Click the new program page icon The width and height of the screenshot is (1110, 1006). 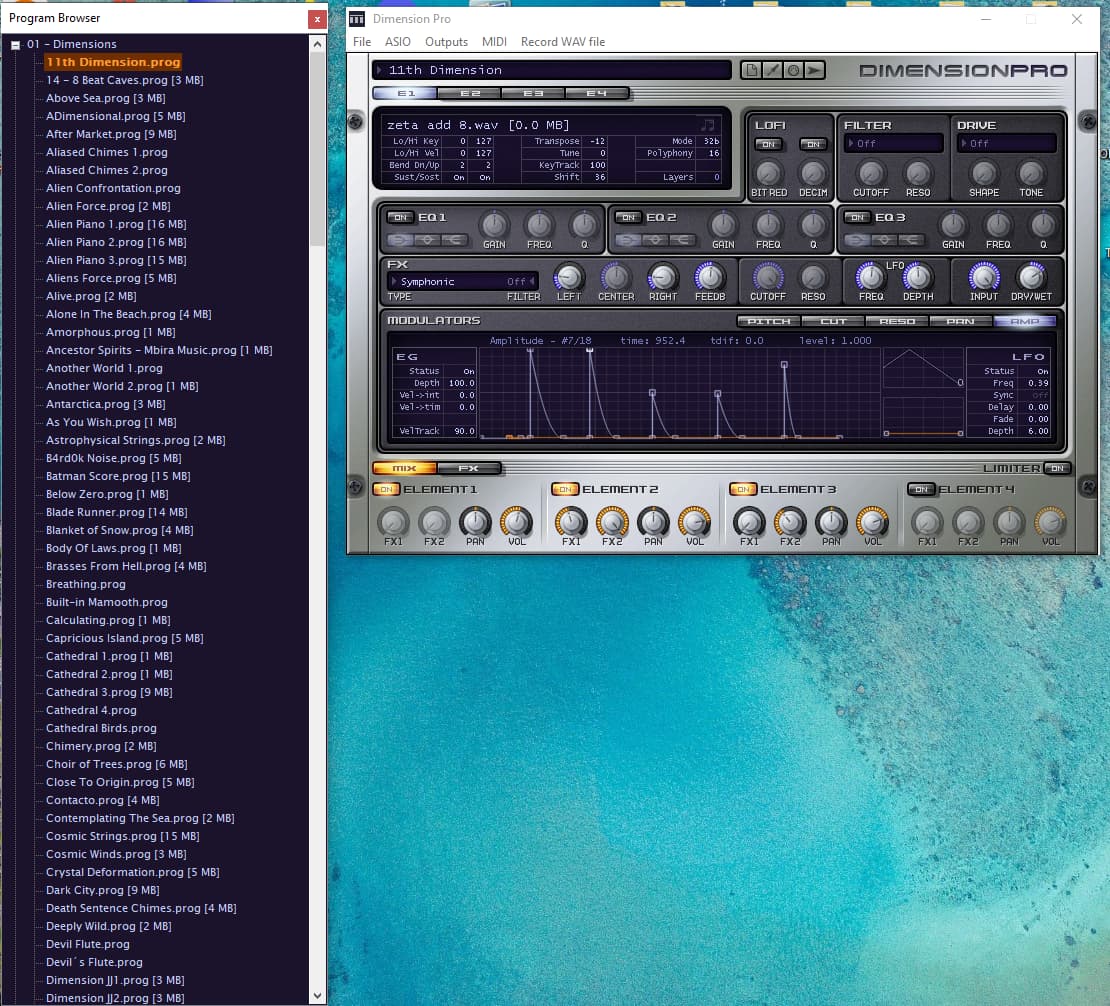pyautogui.click(x=752, y=70)
